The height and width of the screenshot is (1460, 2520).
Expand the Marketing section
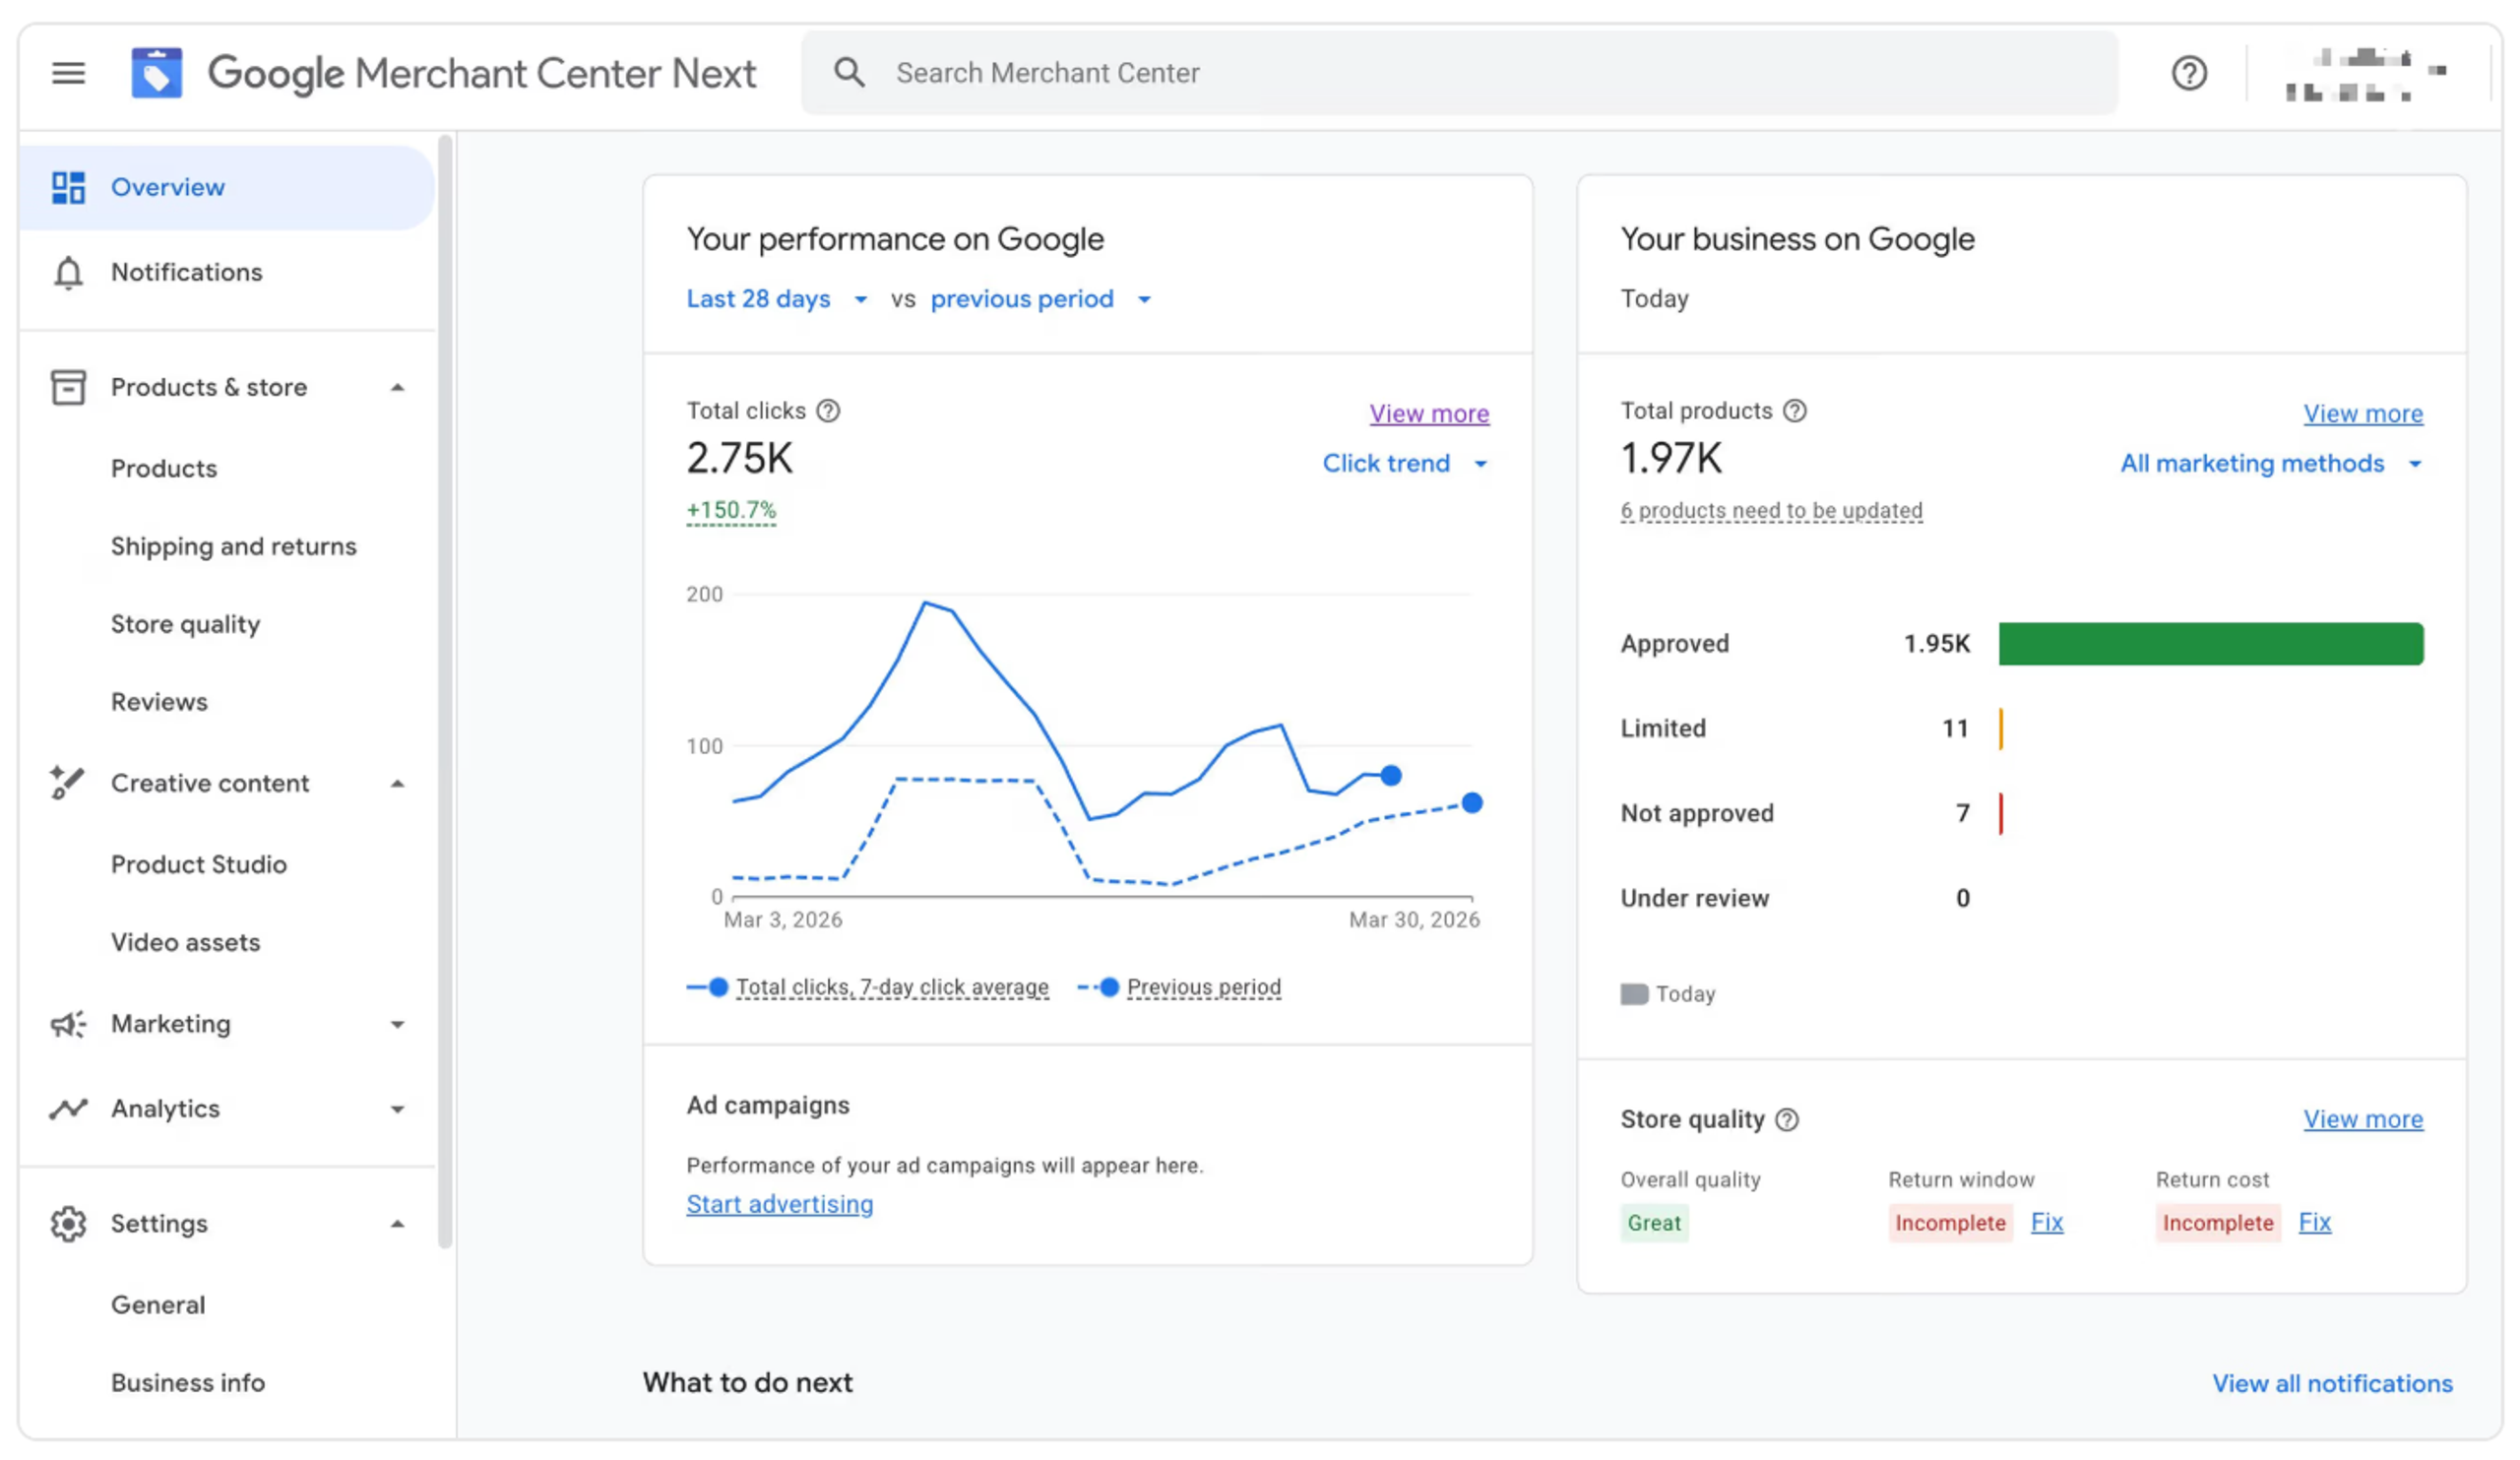[398, 1024]
